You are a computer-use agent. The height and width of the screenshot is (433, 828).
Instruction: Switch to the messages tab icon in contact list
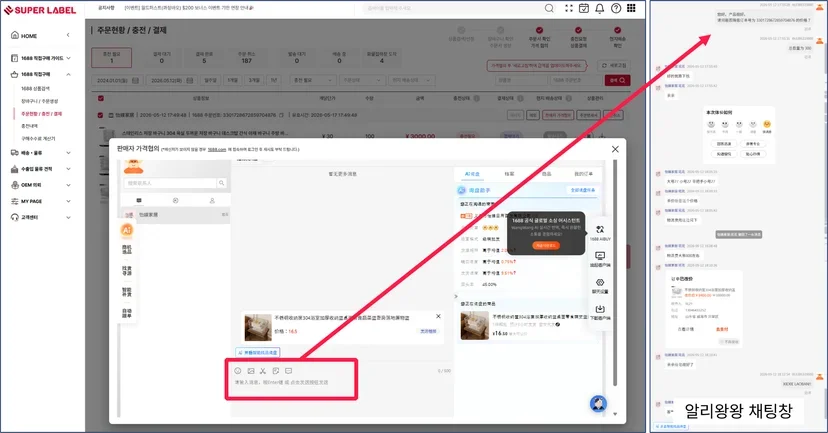point(139,201)
